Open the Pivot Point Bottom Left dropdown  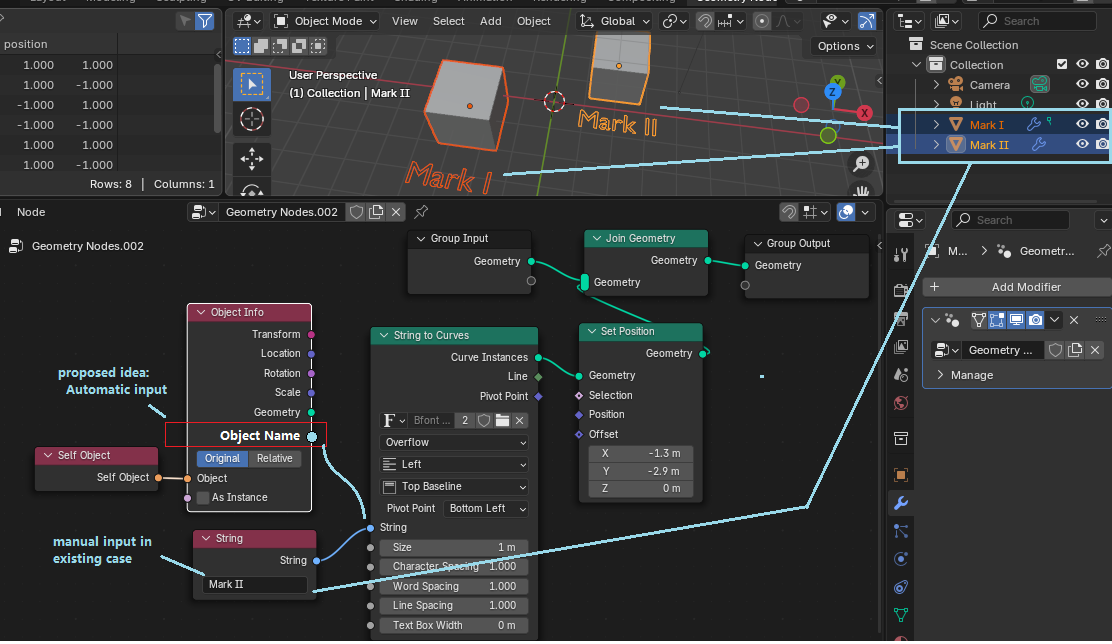[x=486, y=509]
